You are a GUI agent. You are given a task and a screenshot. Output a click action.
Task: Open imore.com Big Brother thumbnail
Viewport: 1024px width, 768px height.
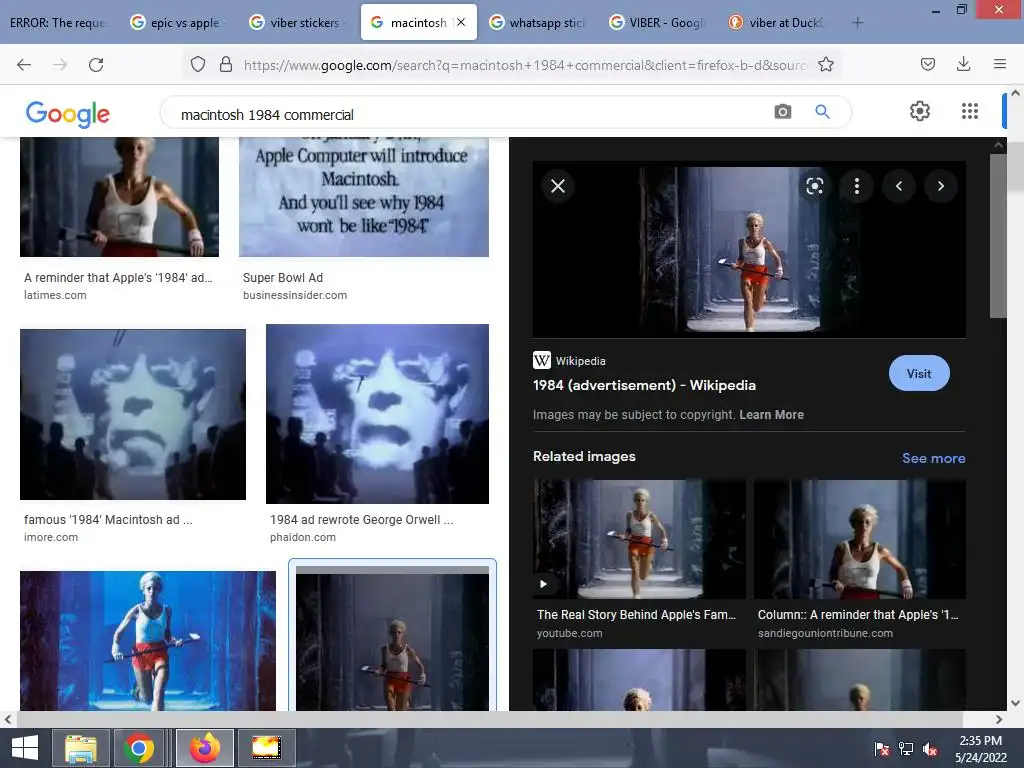pos(133,415)
